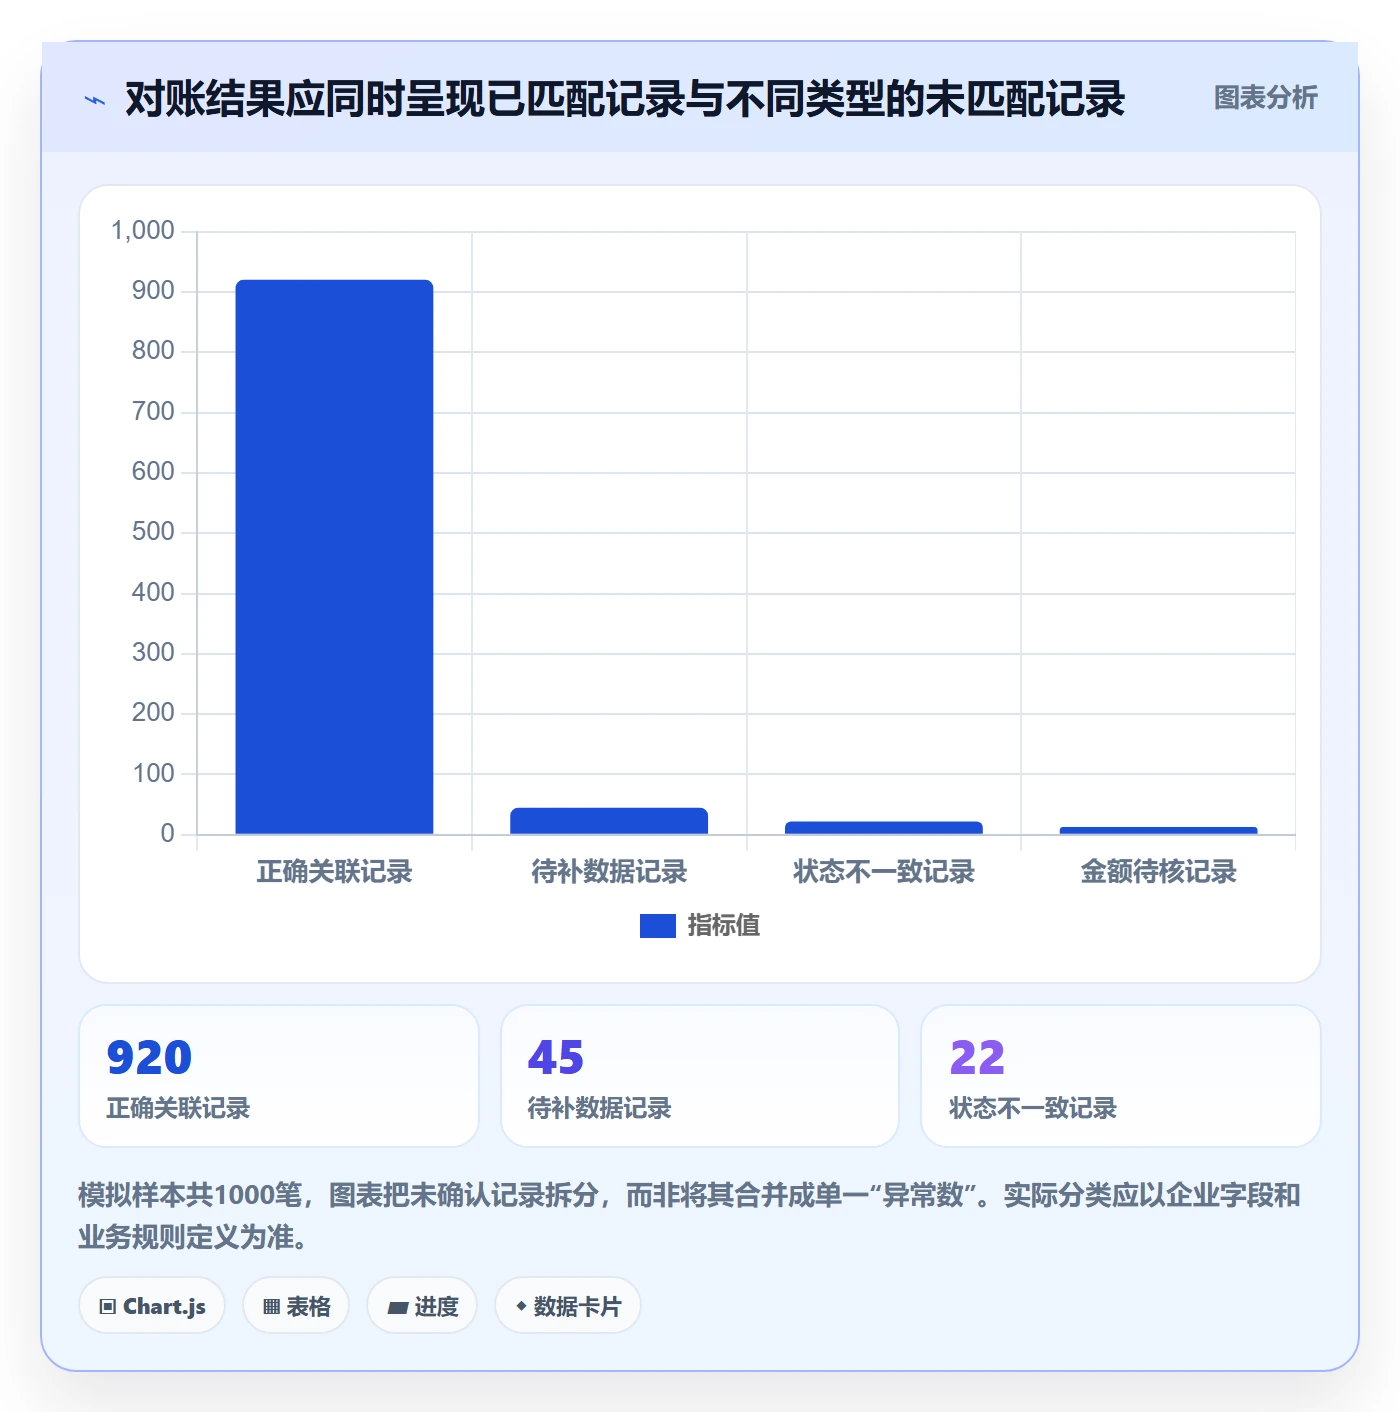Open the 22 状态不一致记录 data card
Viewport: 1400px width, 1412px height.
tap(1121, 1076)
